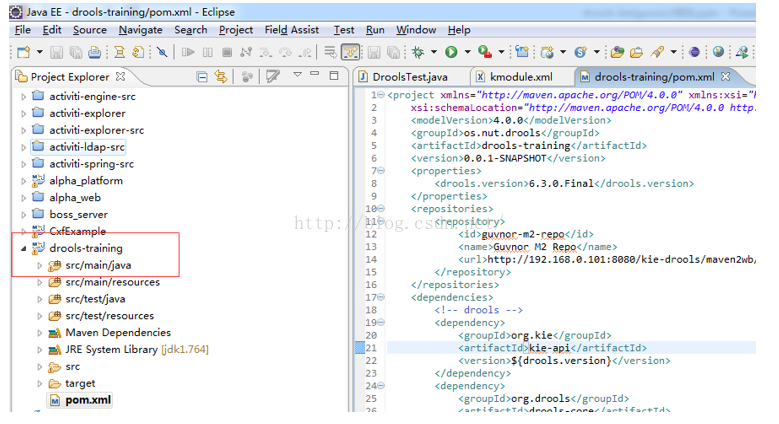Click the Save All toolbar icon
The height and width of the screenshot is (424, 779).
tap(76, 52)
